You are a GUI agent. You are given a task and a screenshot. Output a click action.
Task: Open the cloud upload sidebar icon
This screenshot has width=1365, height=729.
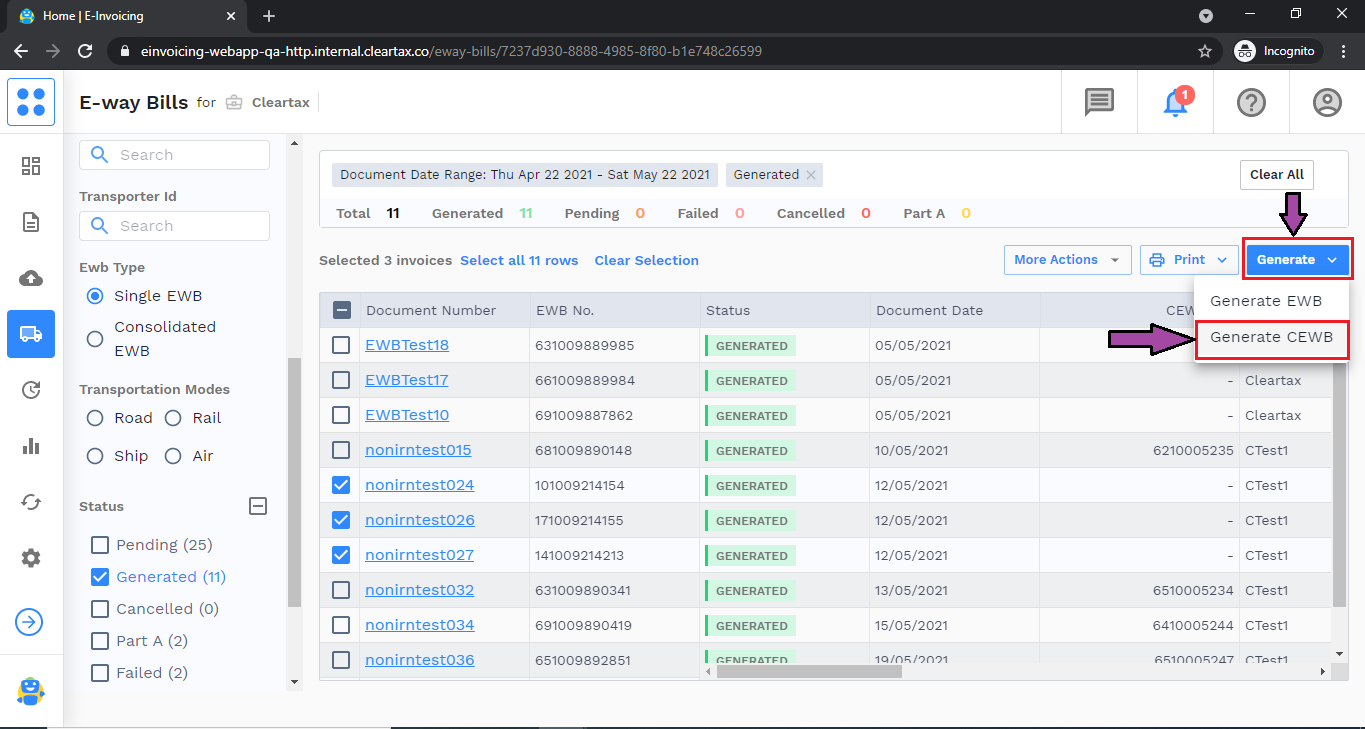click(x=31, y=278)
